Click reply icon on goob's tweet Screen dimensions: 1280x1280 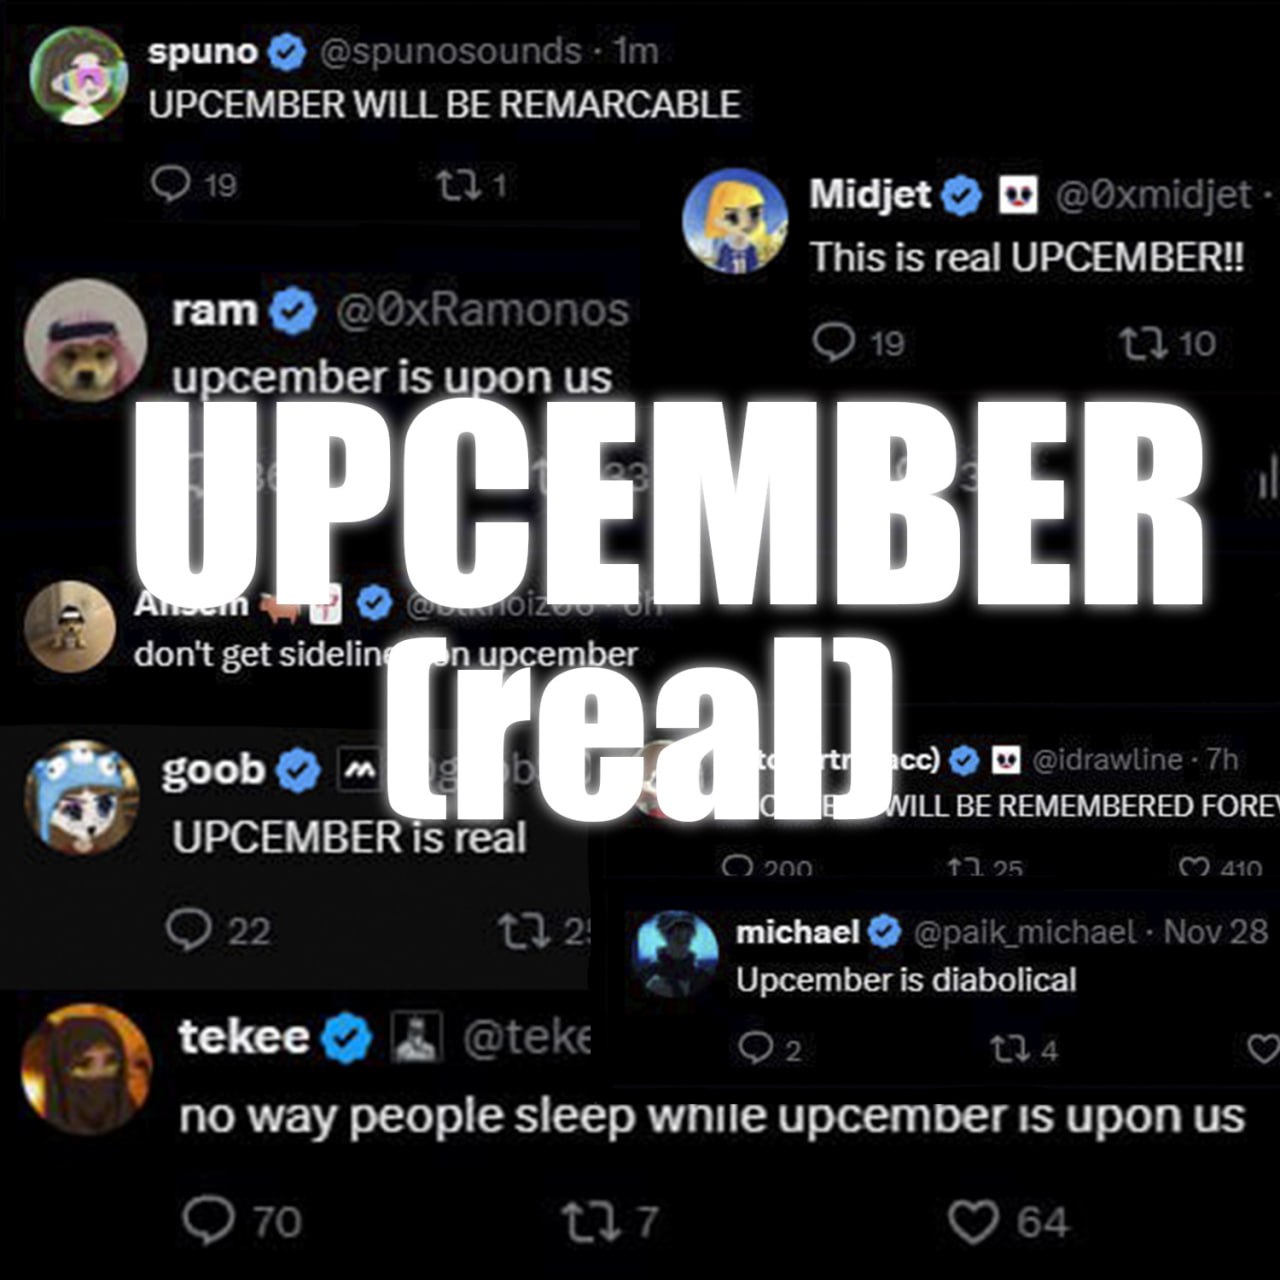188,929
